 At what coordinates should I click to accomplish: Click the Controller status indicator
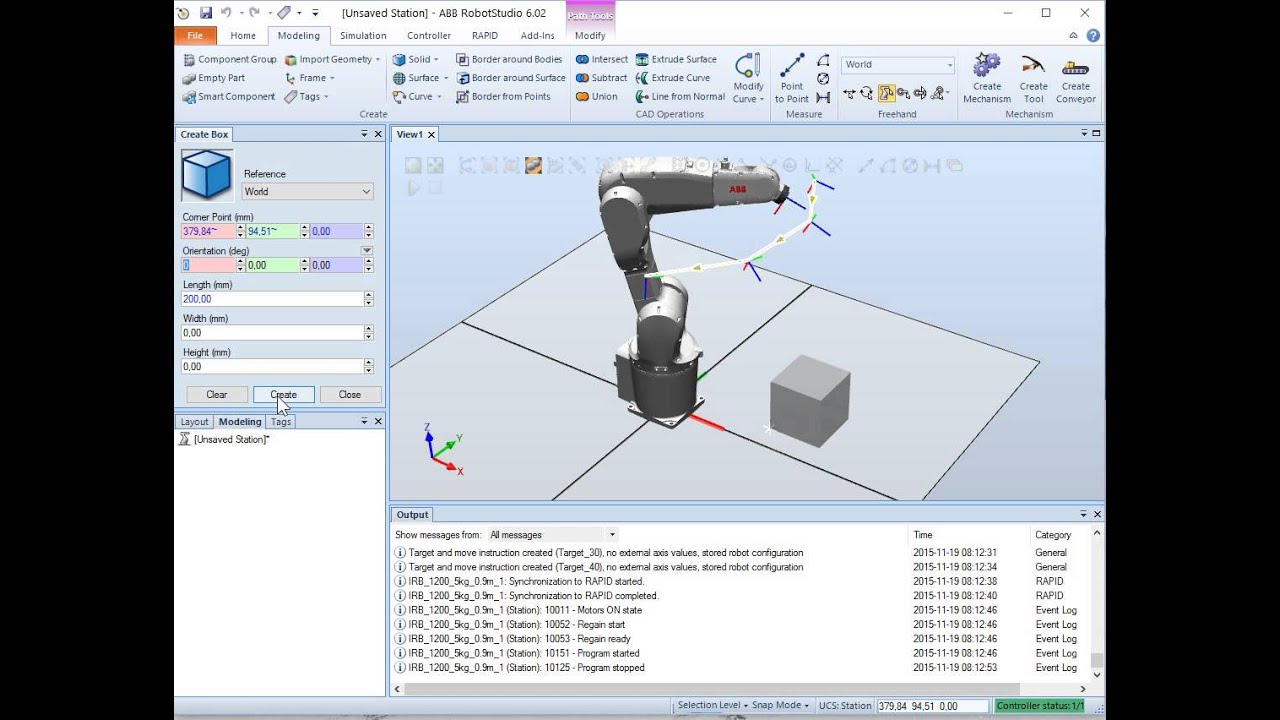click(x=1040, y=706)
